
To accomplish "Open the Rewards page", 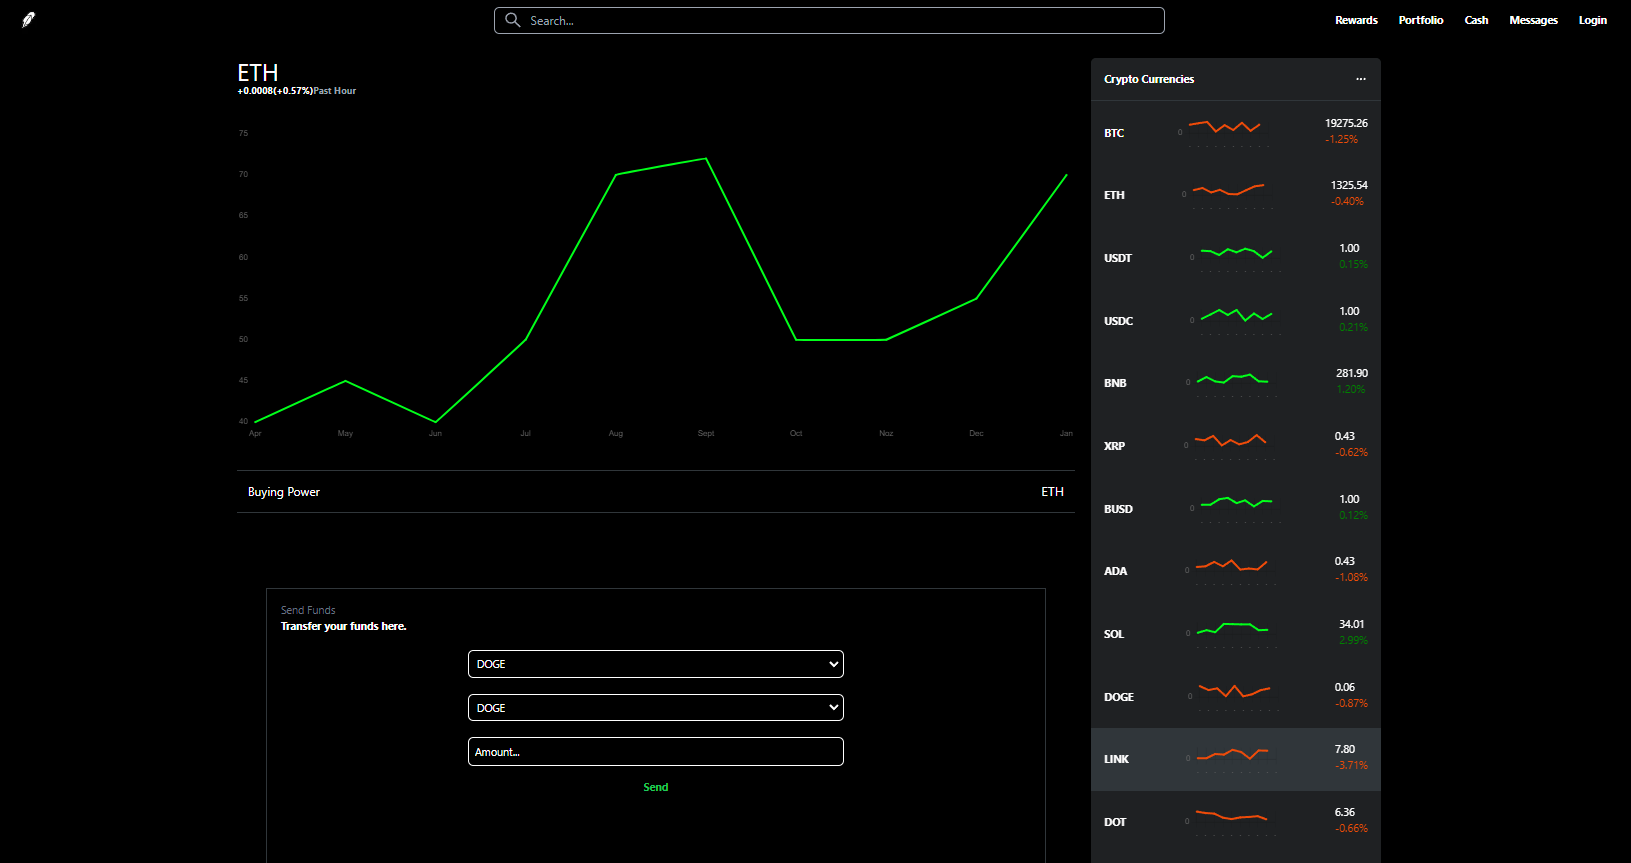I will [x=1356, y=20].
